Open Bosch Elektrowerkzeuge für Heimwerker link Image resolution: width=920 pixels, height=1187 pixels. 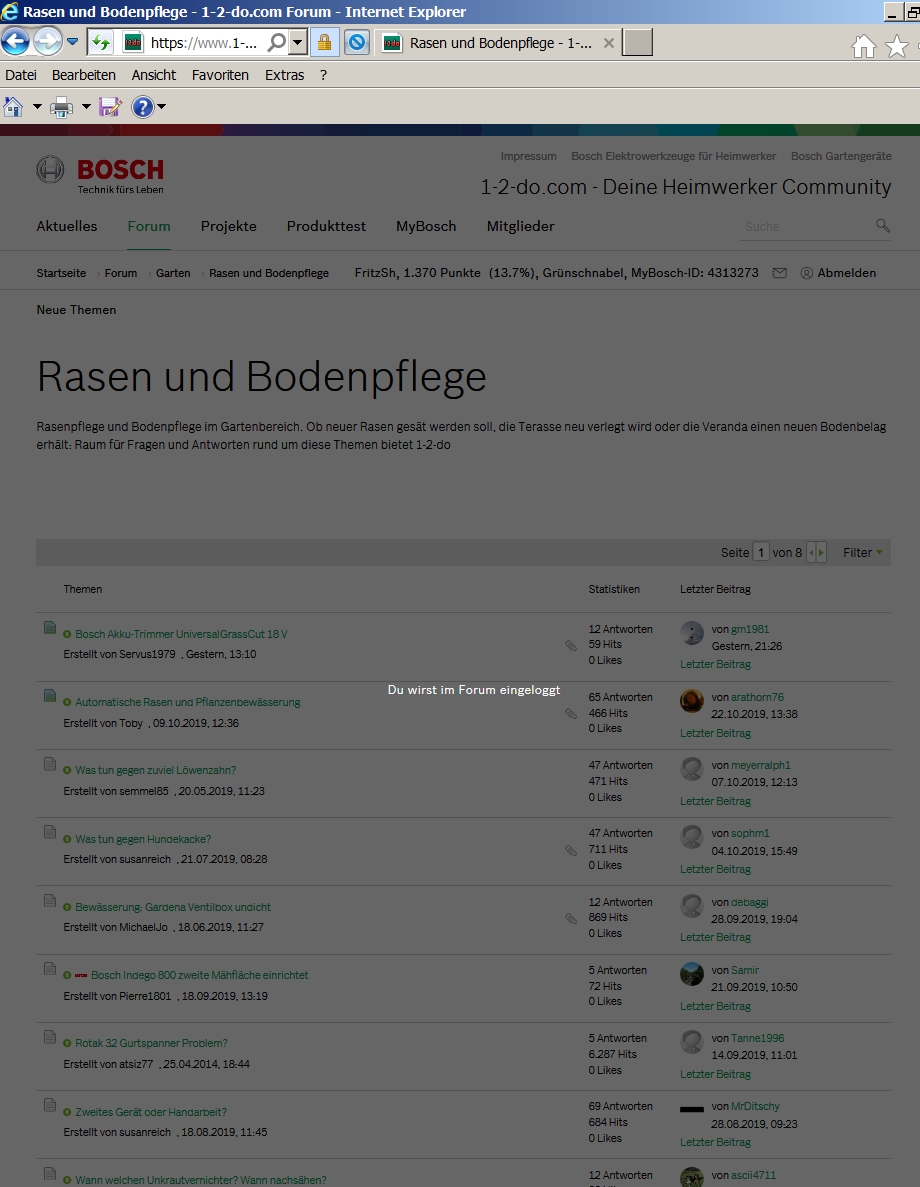(674, 156)
